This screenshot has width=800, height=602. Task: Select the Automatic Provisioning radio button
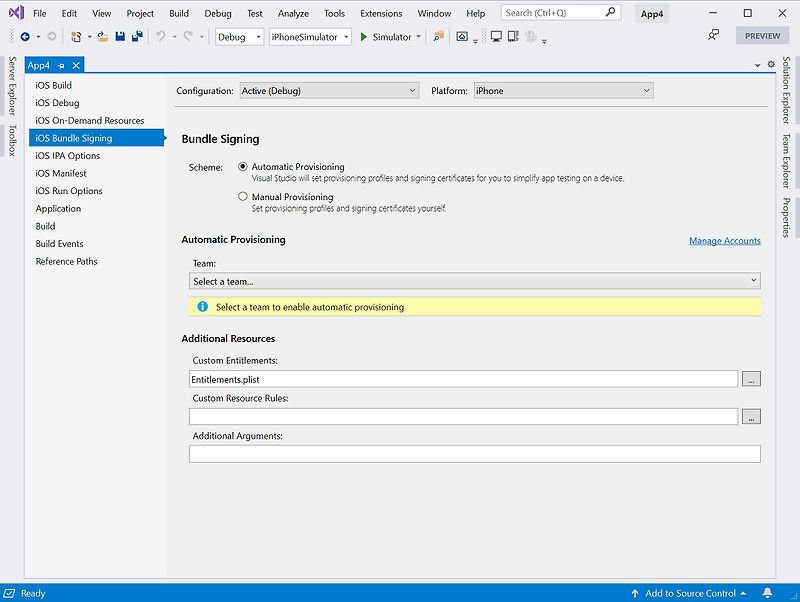pyautogui.click(x=242, y=167)
